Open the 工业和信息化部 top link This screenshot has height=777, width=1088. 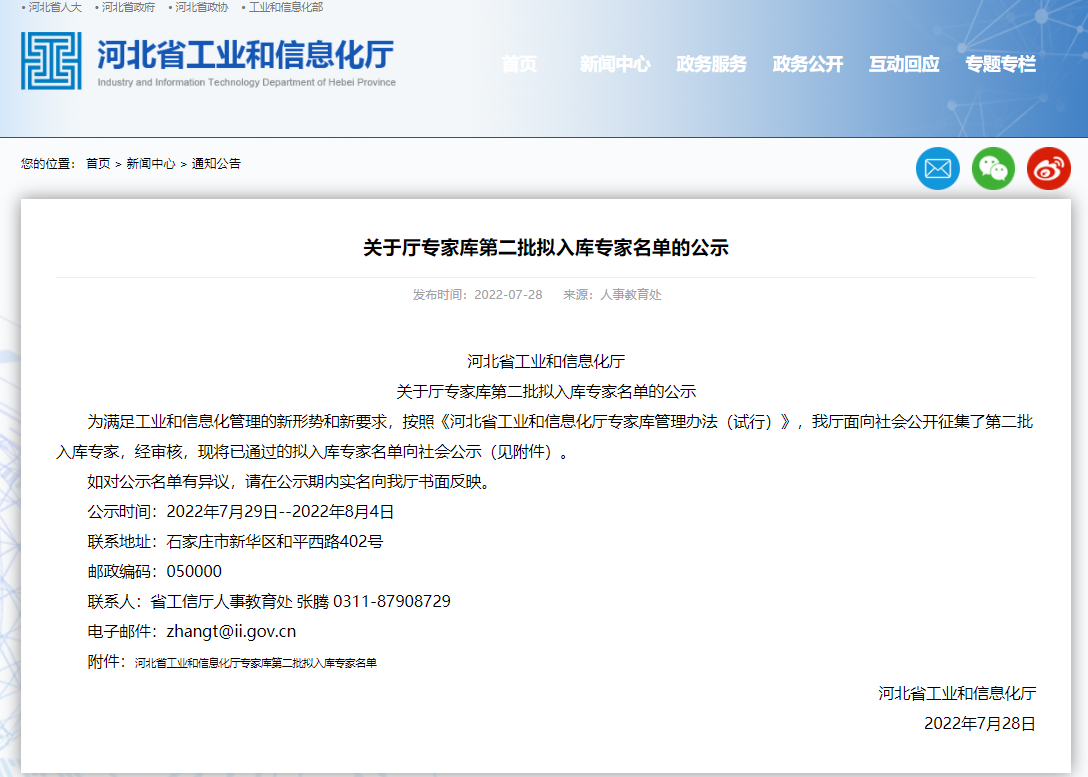point(286,7)
